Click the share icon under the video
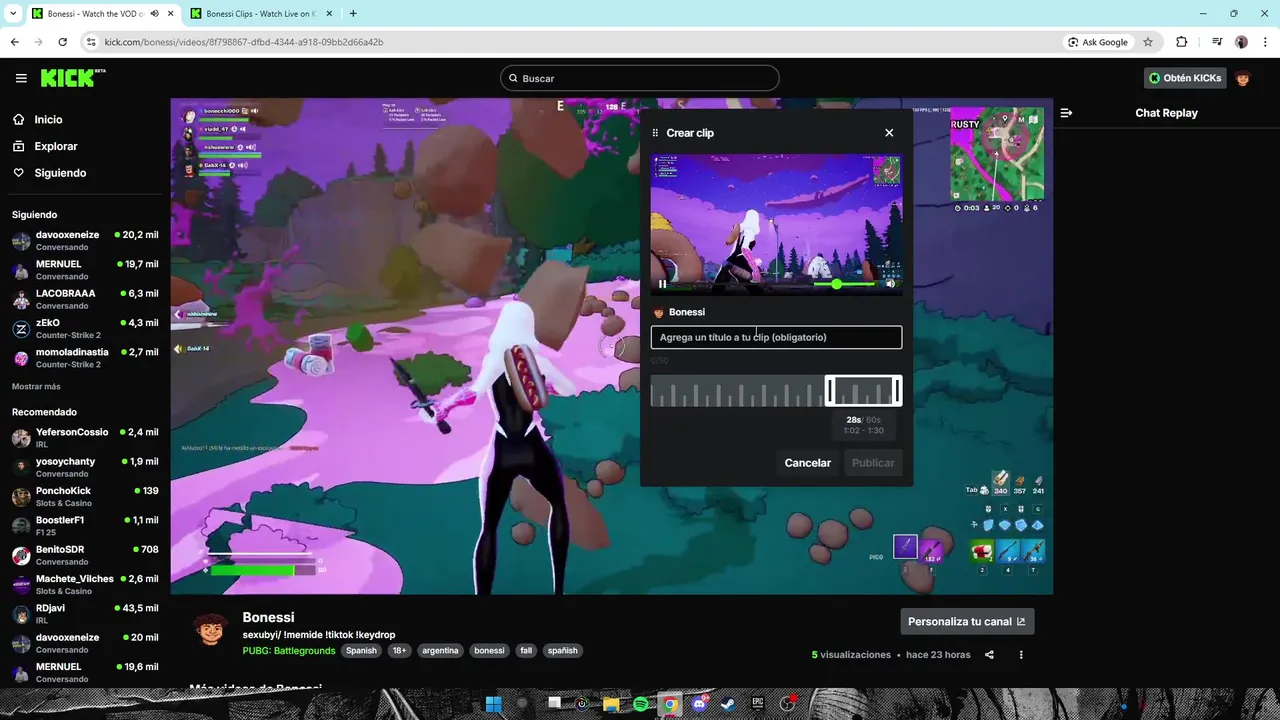This screenshot has height=720, width=1280. 989,655
